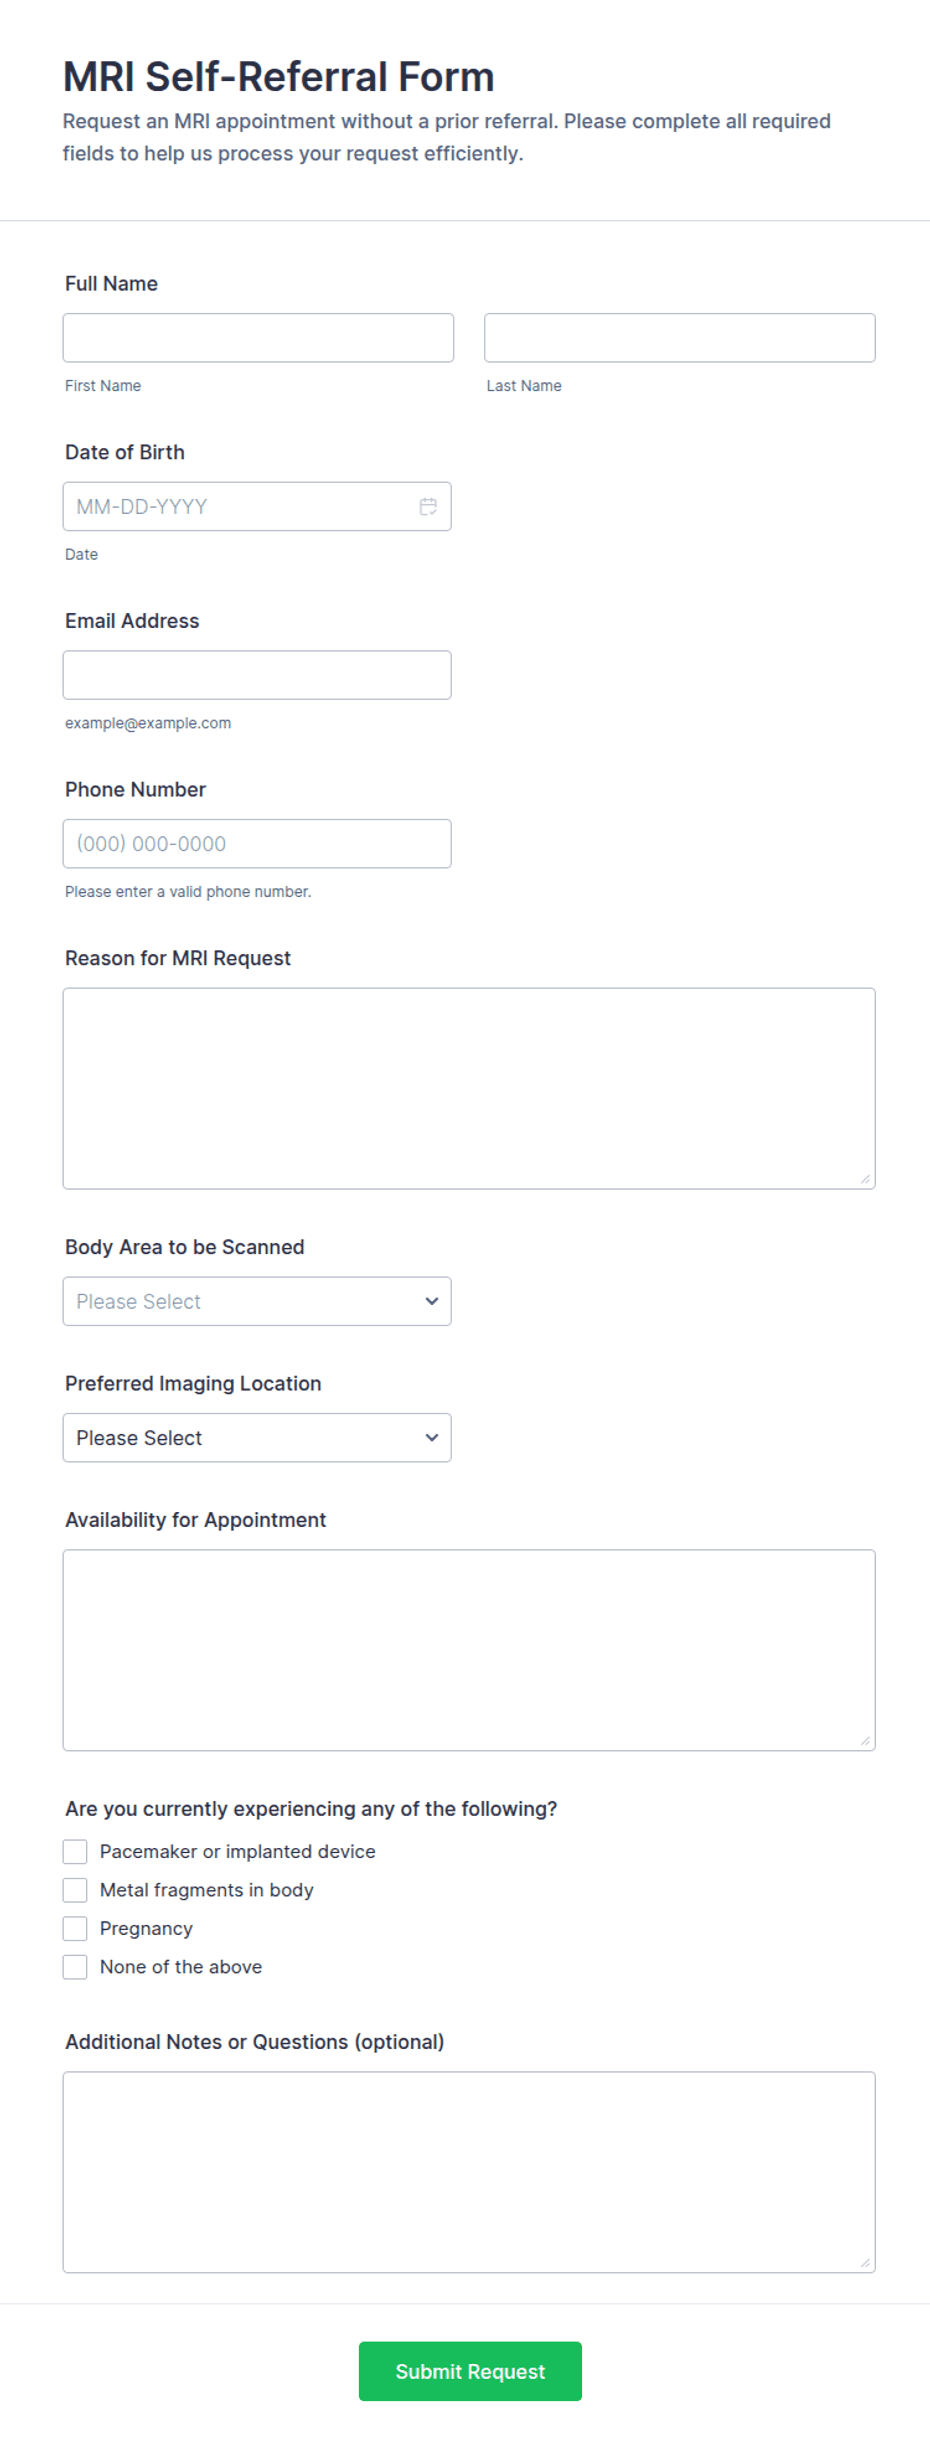Viewport: 930px width, 2450px height.
Task: Click the Phone Number field
Action: (x=257, y=844)
